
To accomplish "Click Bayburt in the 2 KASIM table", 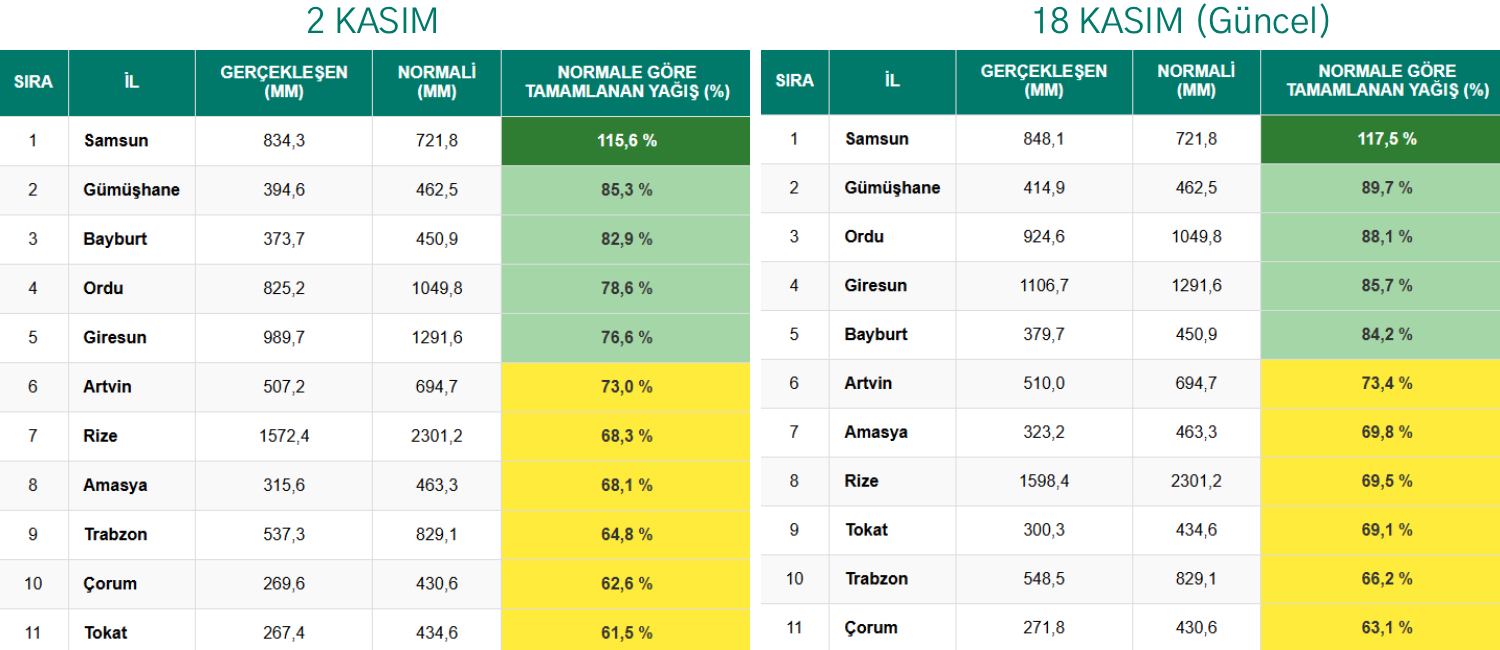I will pyautogui.click(x=115, y=239).
